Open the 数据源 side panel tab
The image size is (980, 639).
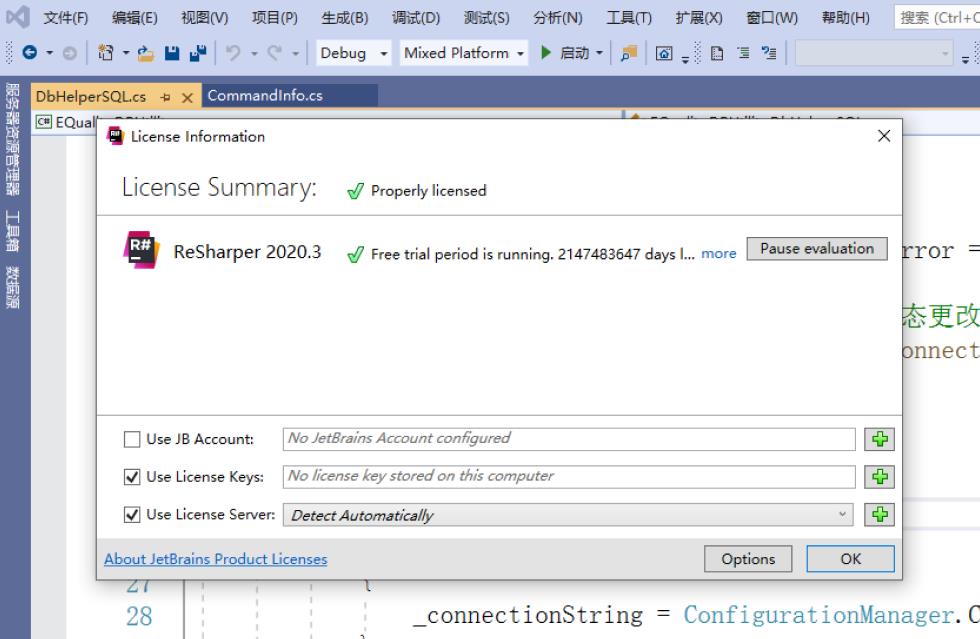(x=13, y=287)
